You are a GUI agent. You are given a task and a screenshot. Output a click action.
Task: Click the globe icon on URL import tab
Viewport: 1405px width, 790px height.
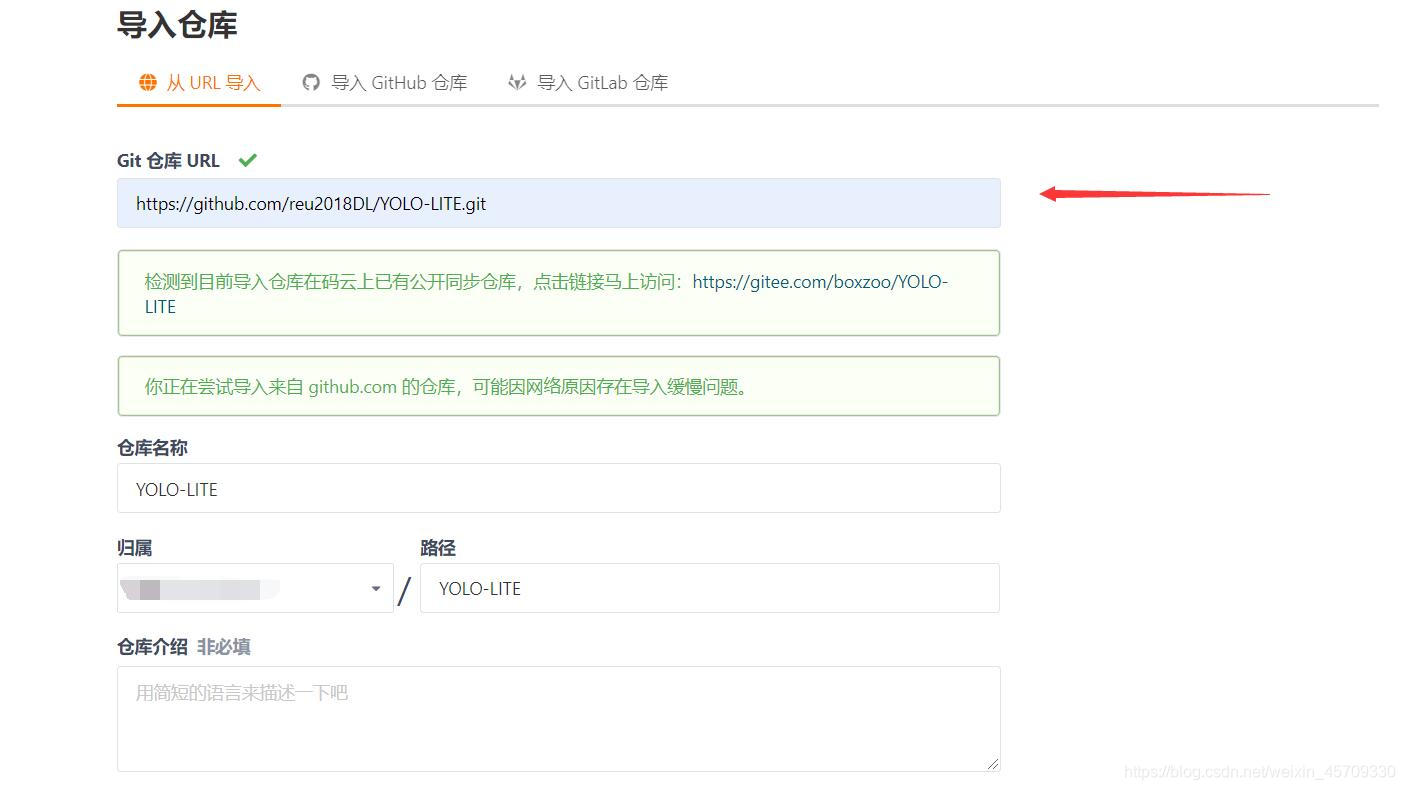tap(148, 83)
